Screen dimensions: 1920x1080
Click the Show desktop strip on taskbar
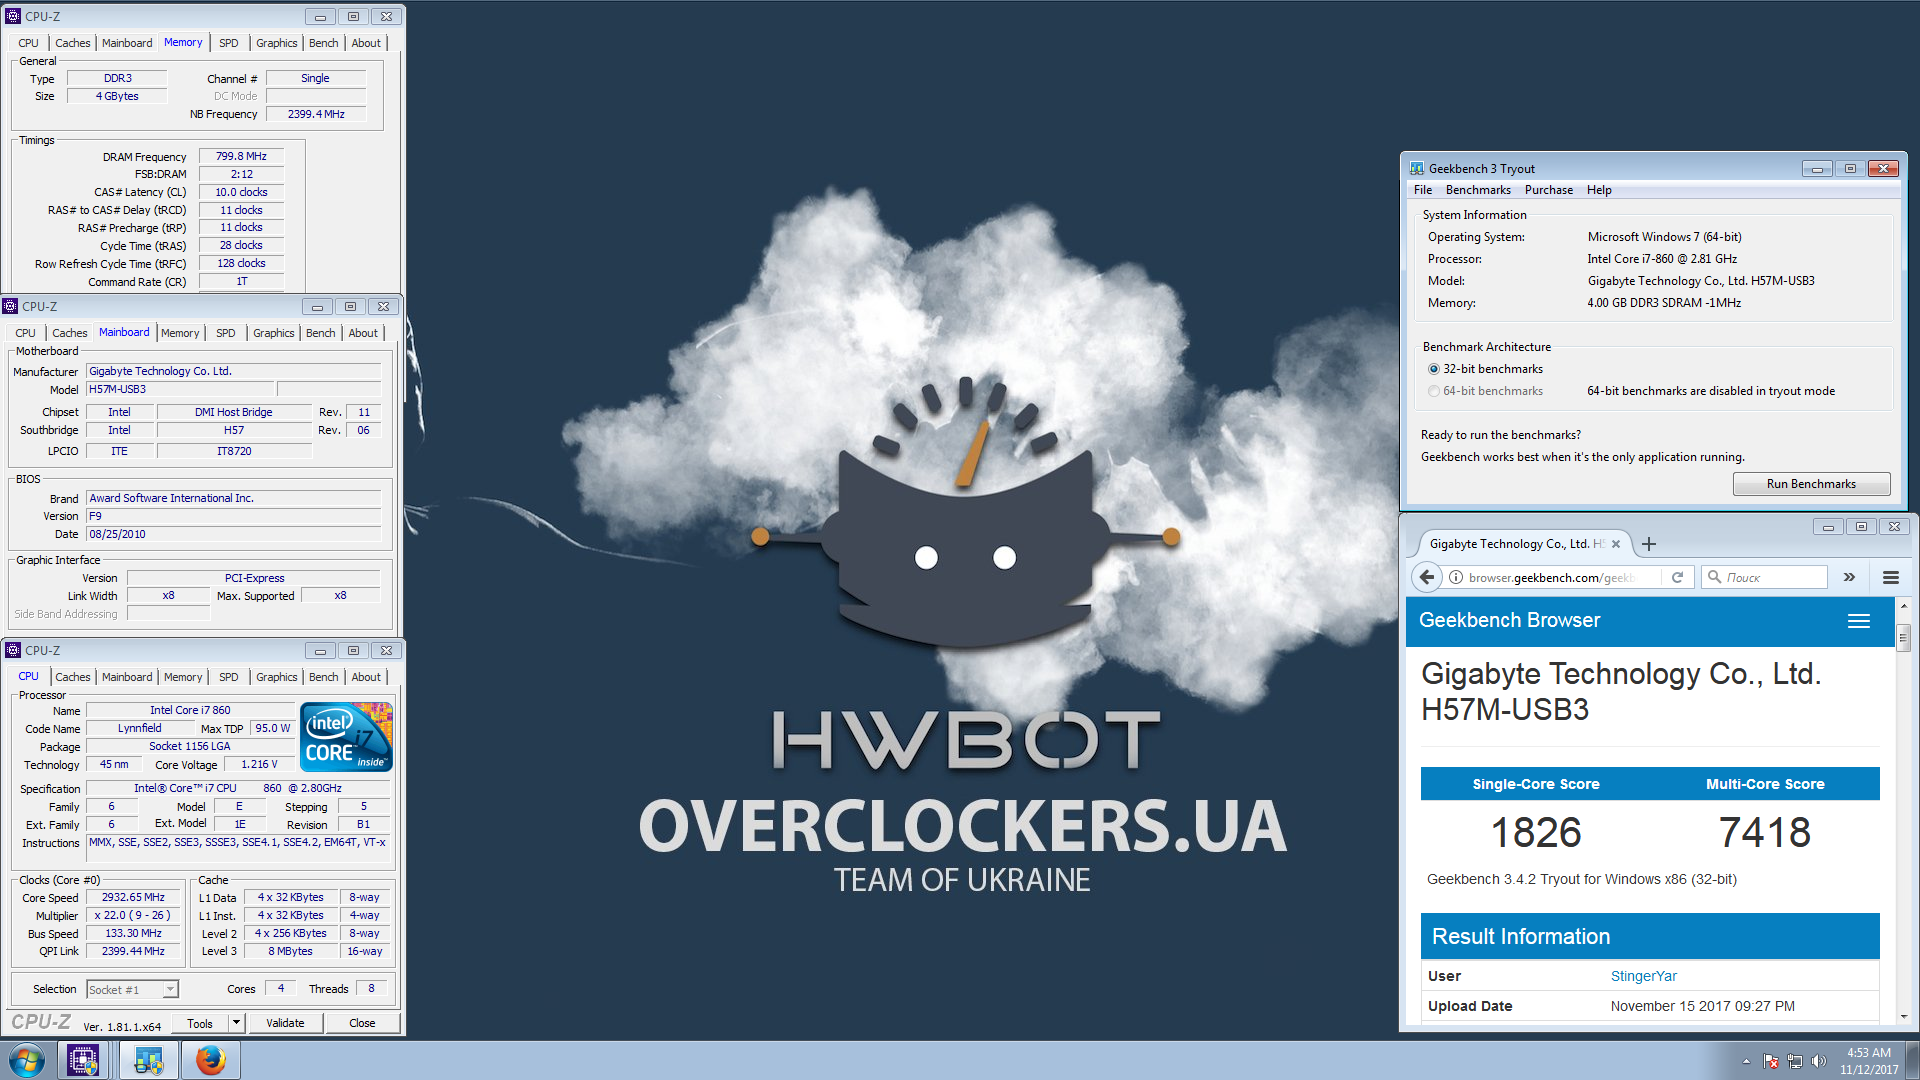tap(1912, 1060)
